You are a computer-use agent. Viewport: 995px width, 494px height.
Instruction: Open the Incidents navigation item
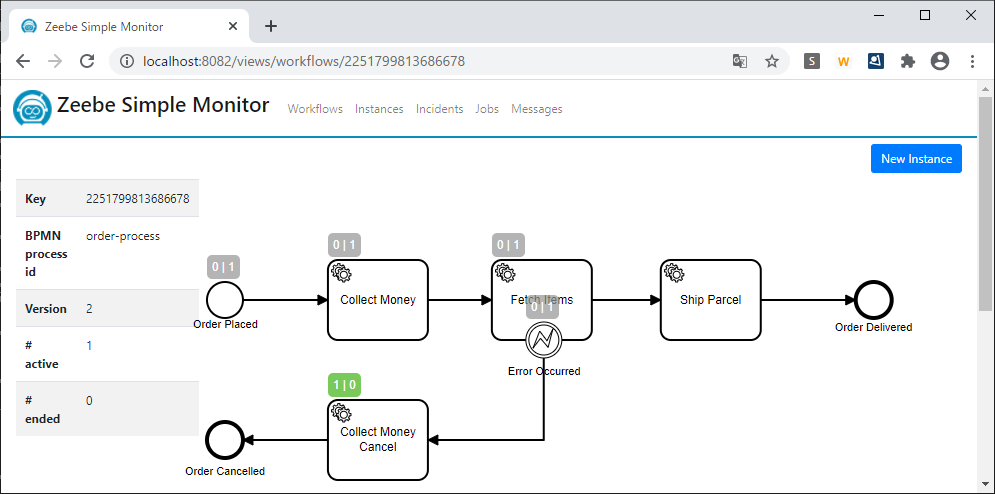(439, 109)
